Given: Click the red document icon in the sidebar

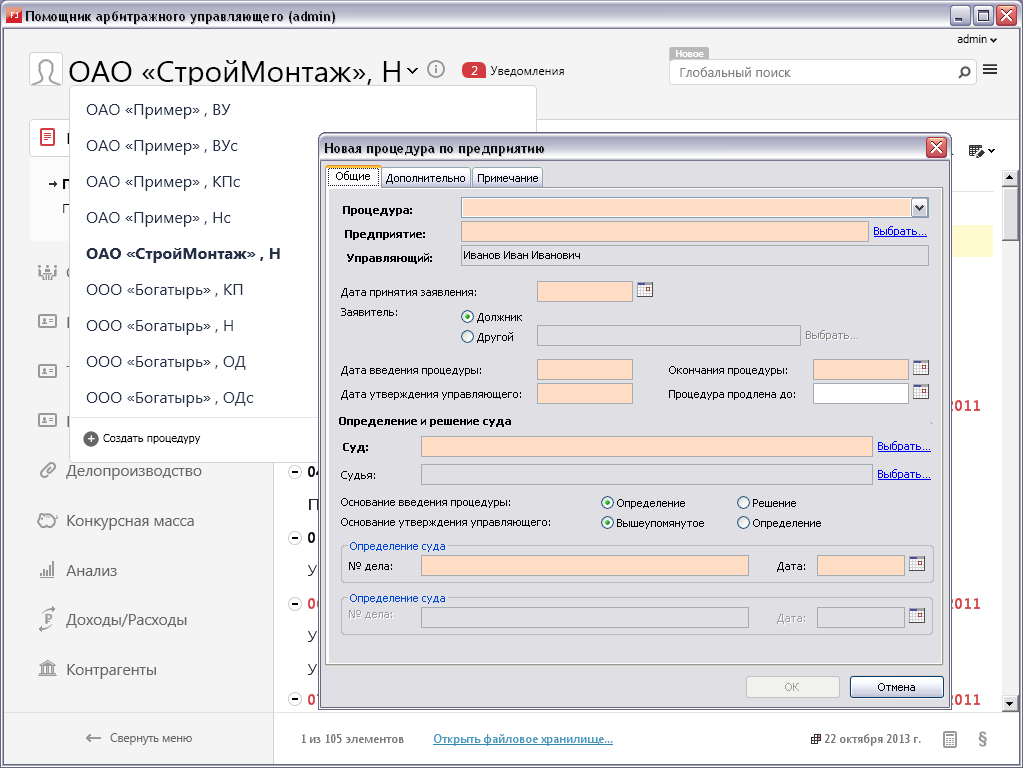Looking at the screenshot, I should (48, 137).
